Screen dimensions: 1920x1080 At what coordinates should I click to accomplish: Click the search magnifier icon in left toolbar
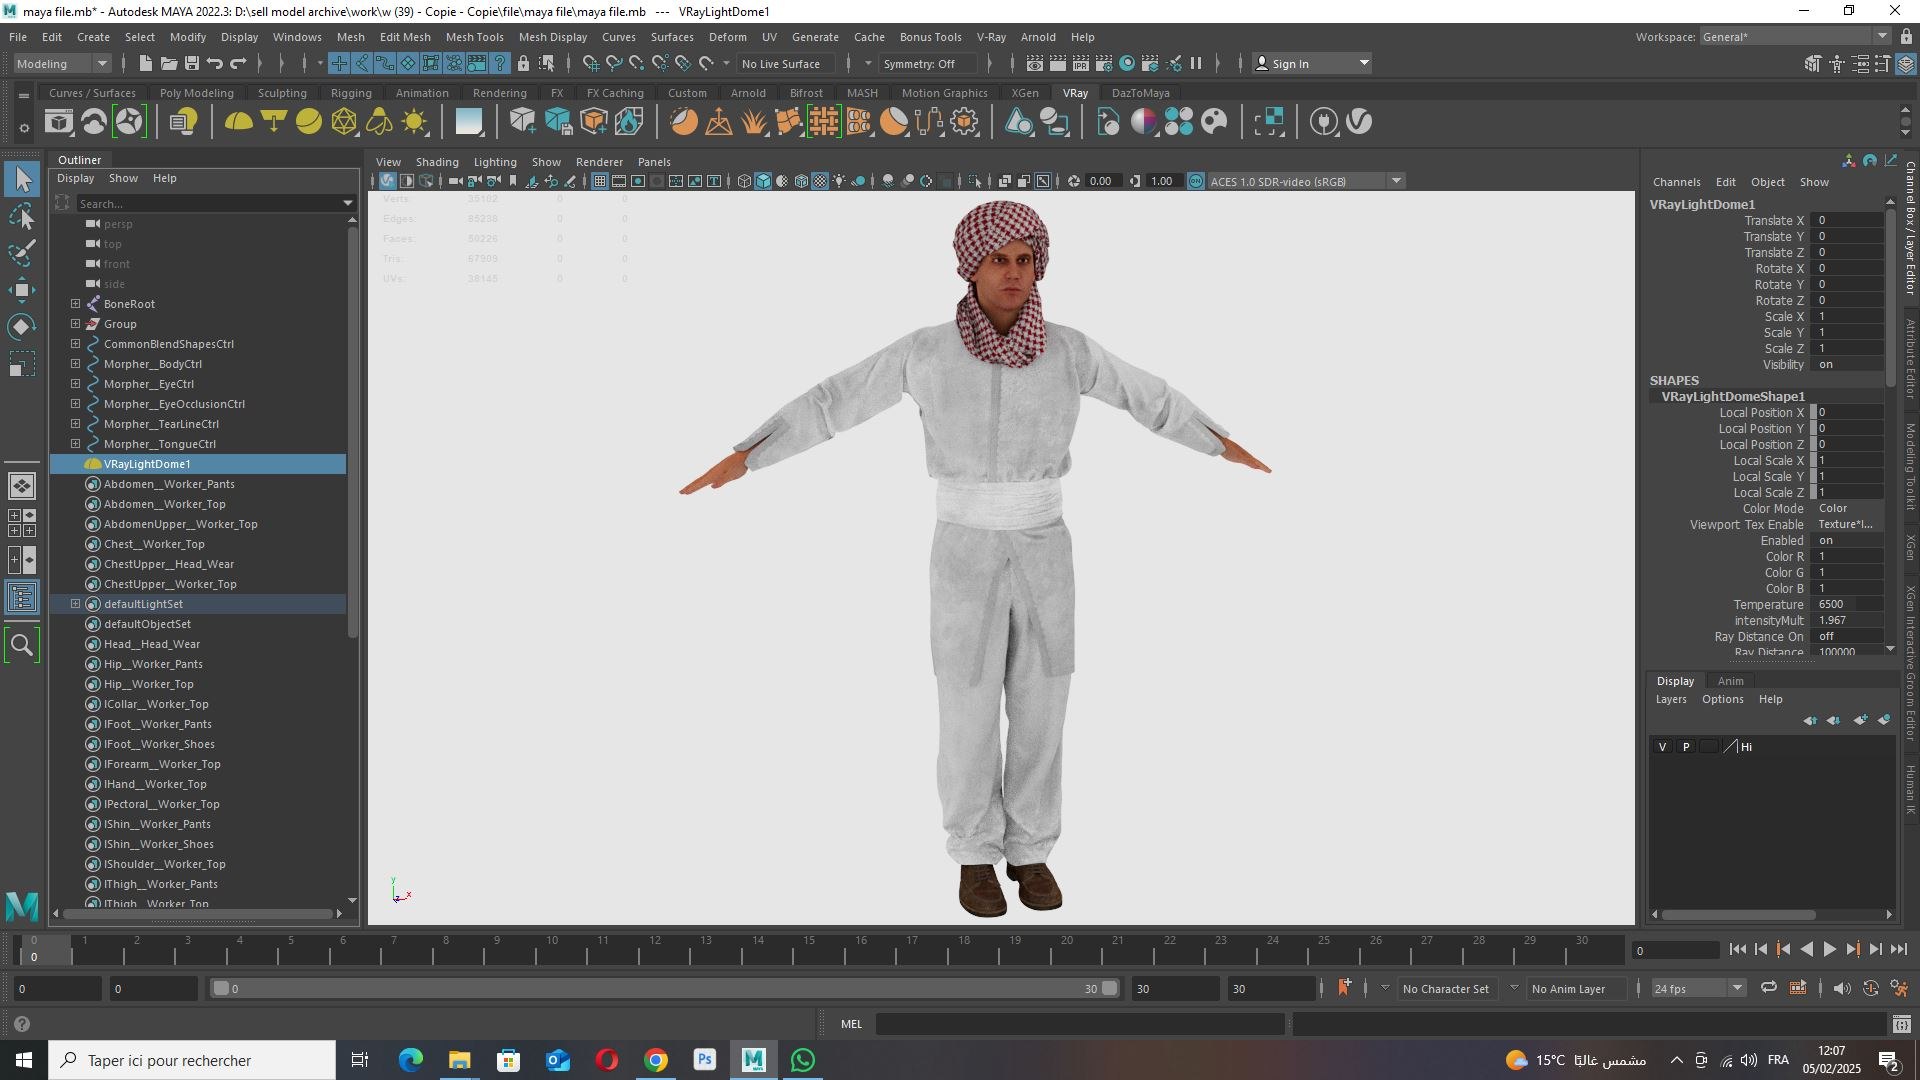22,646
